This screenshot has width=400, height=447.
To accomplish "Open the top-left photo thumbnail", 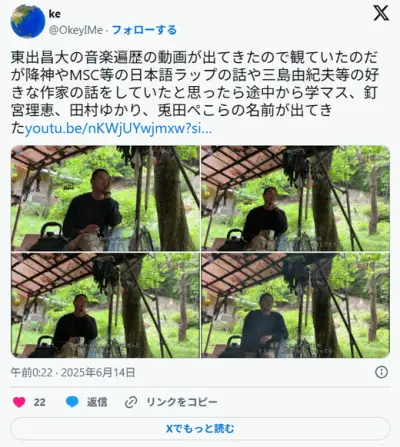I will click(105, 198).
